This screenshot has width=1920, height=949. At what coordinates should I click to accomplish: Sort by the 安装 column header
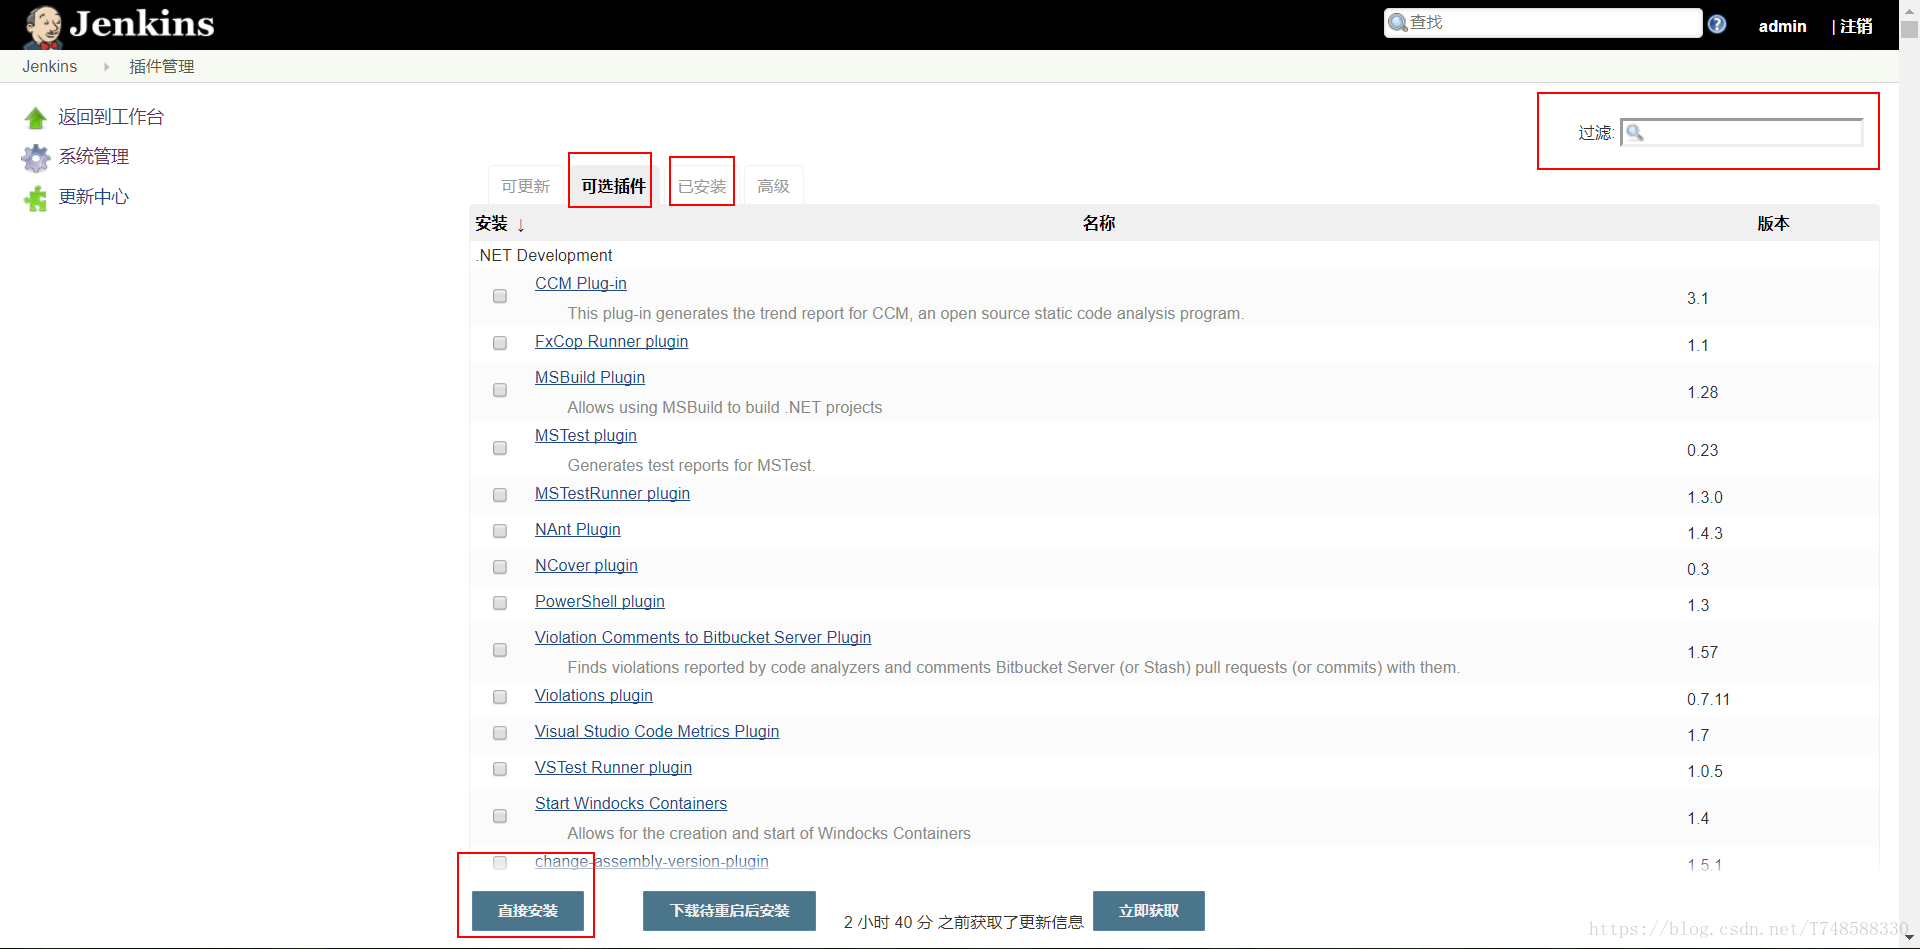[x=499, y=223]
